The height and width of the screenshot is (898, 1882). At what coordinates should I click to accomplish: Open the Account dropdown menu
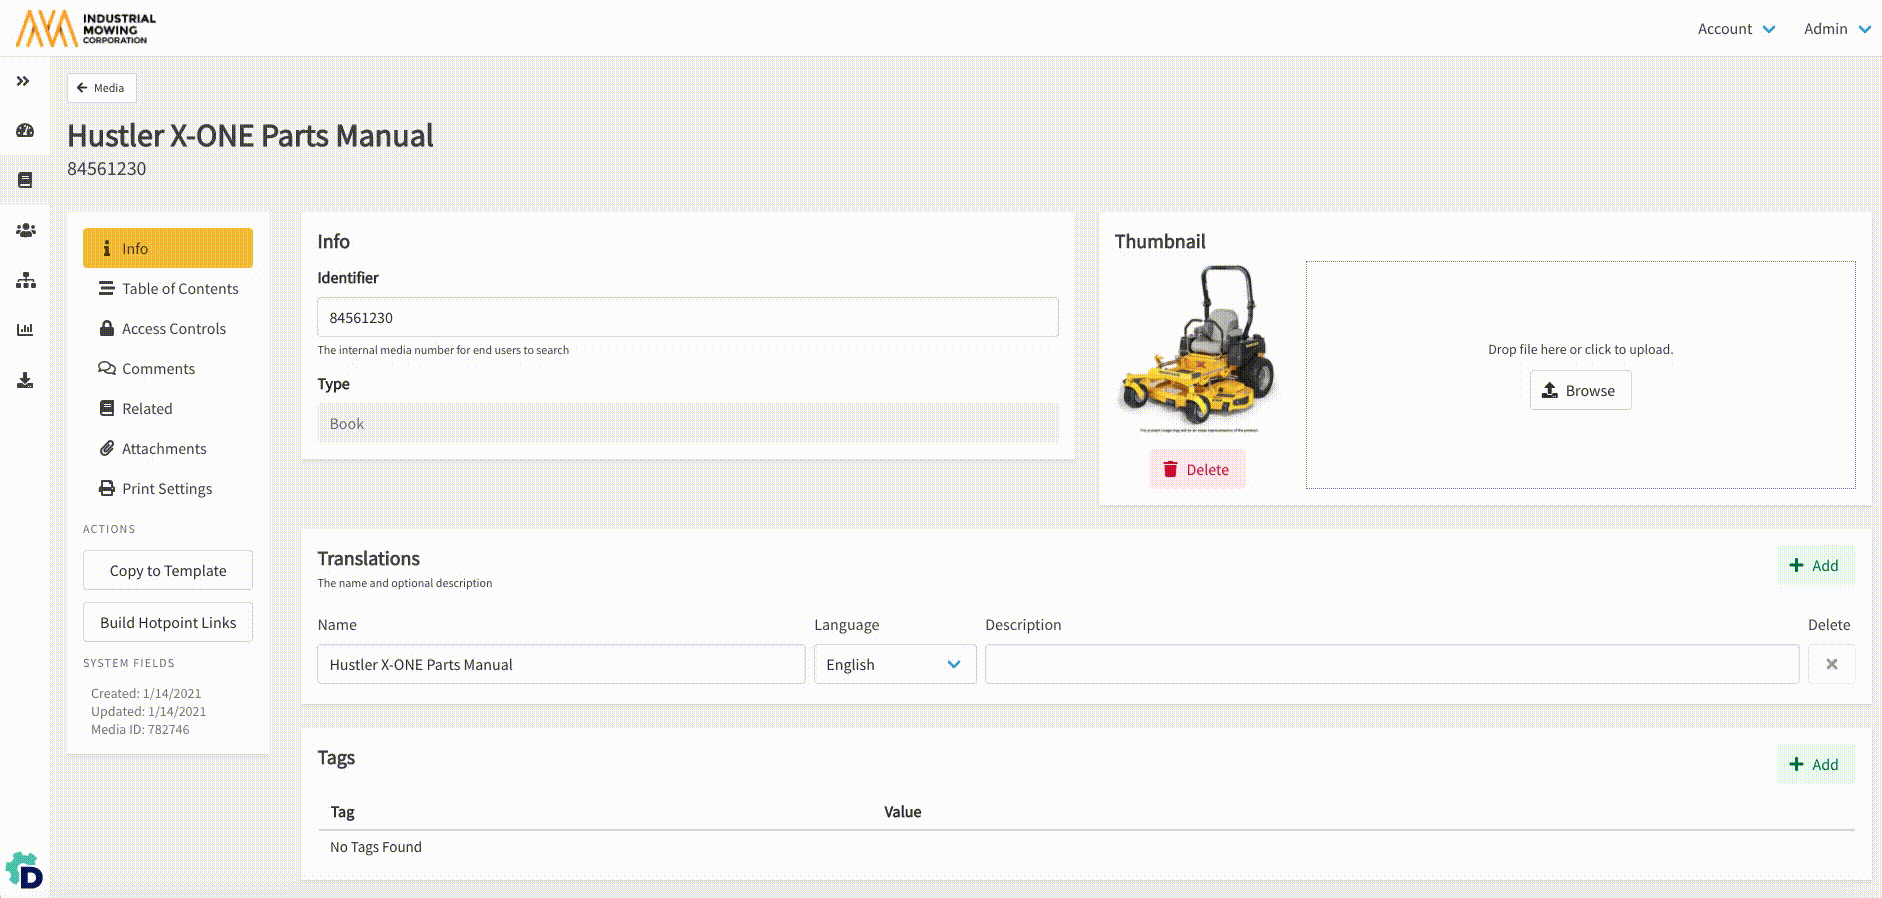point(1736,29)
